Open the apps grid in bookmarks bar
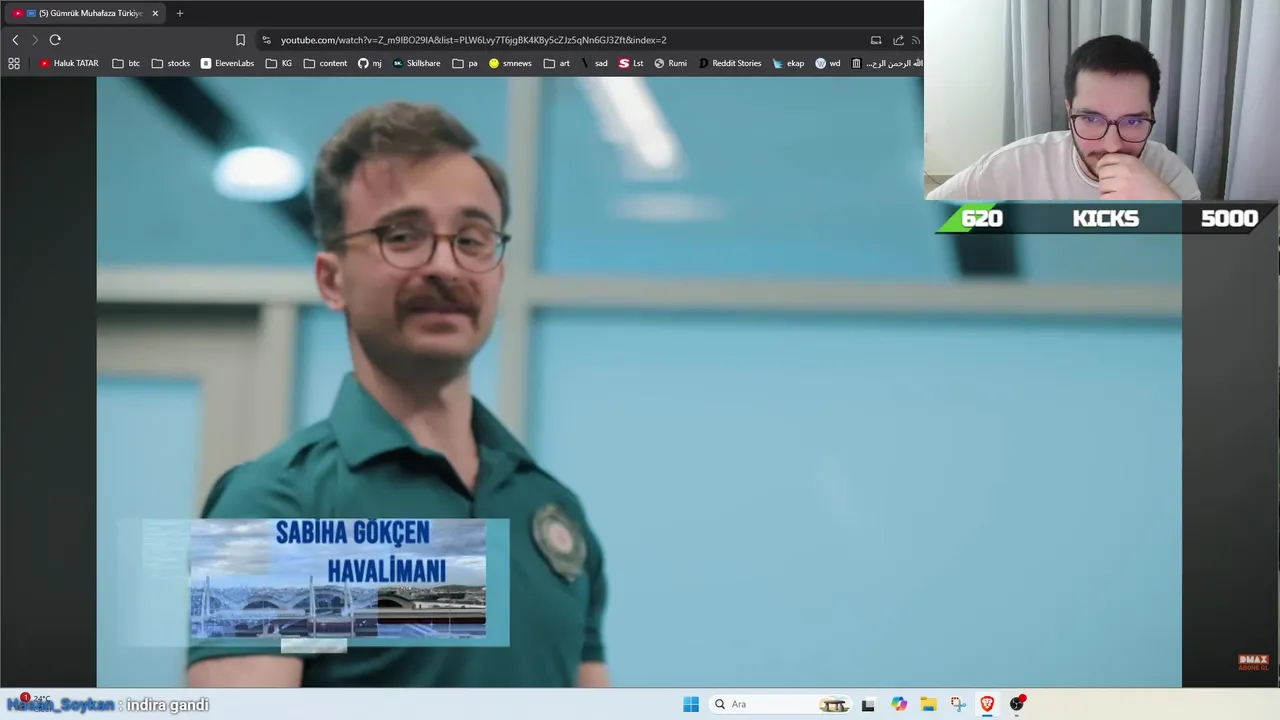 pos(14,63)
